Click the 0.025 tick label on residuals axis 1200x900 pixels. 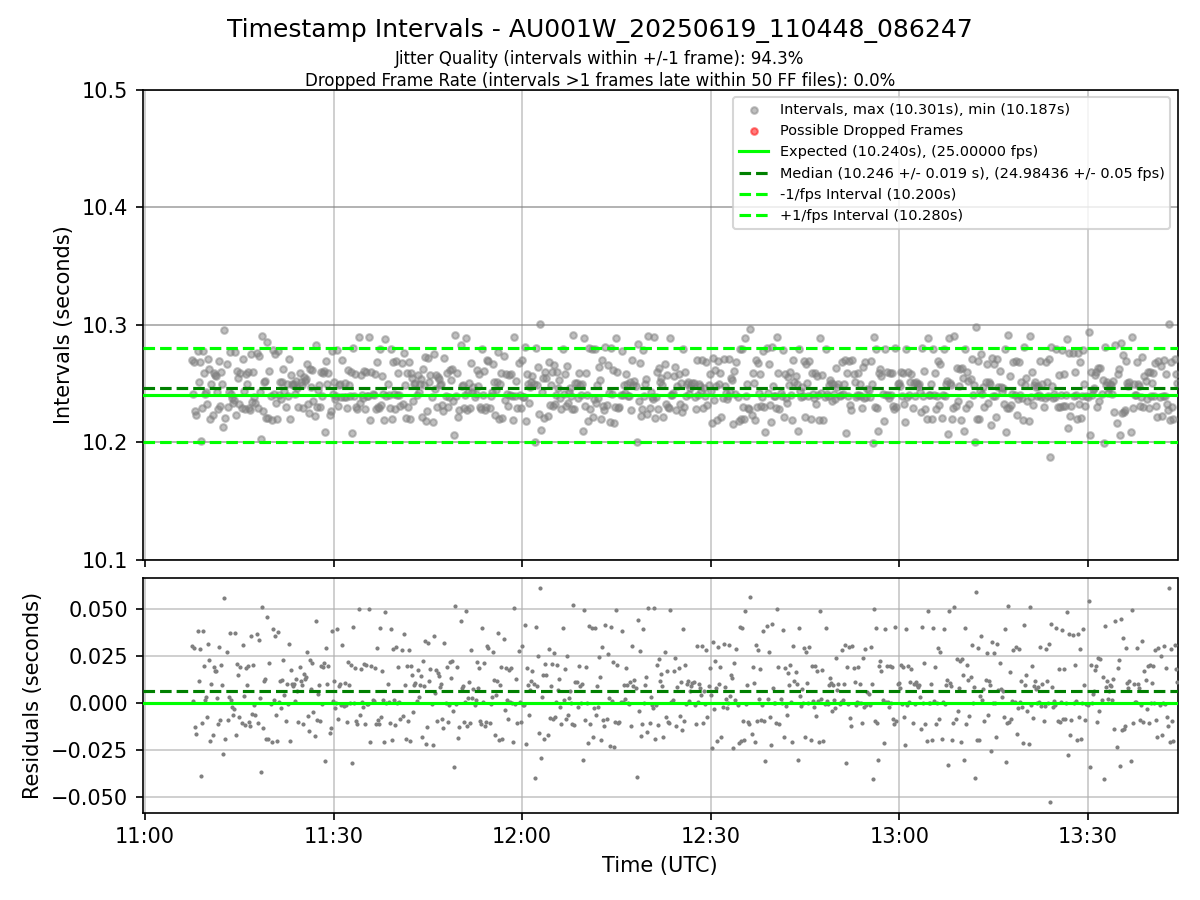100,656
